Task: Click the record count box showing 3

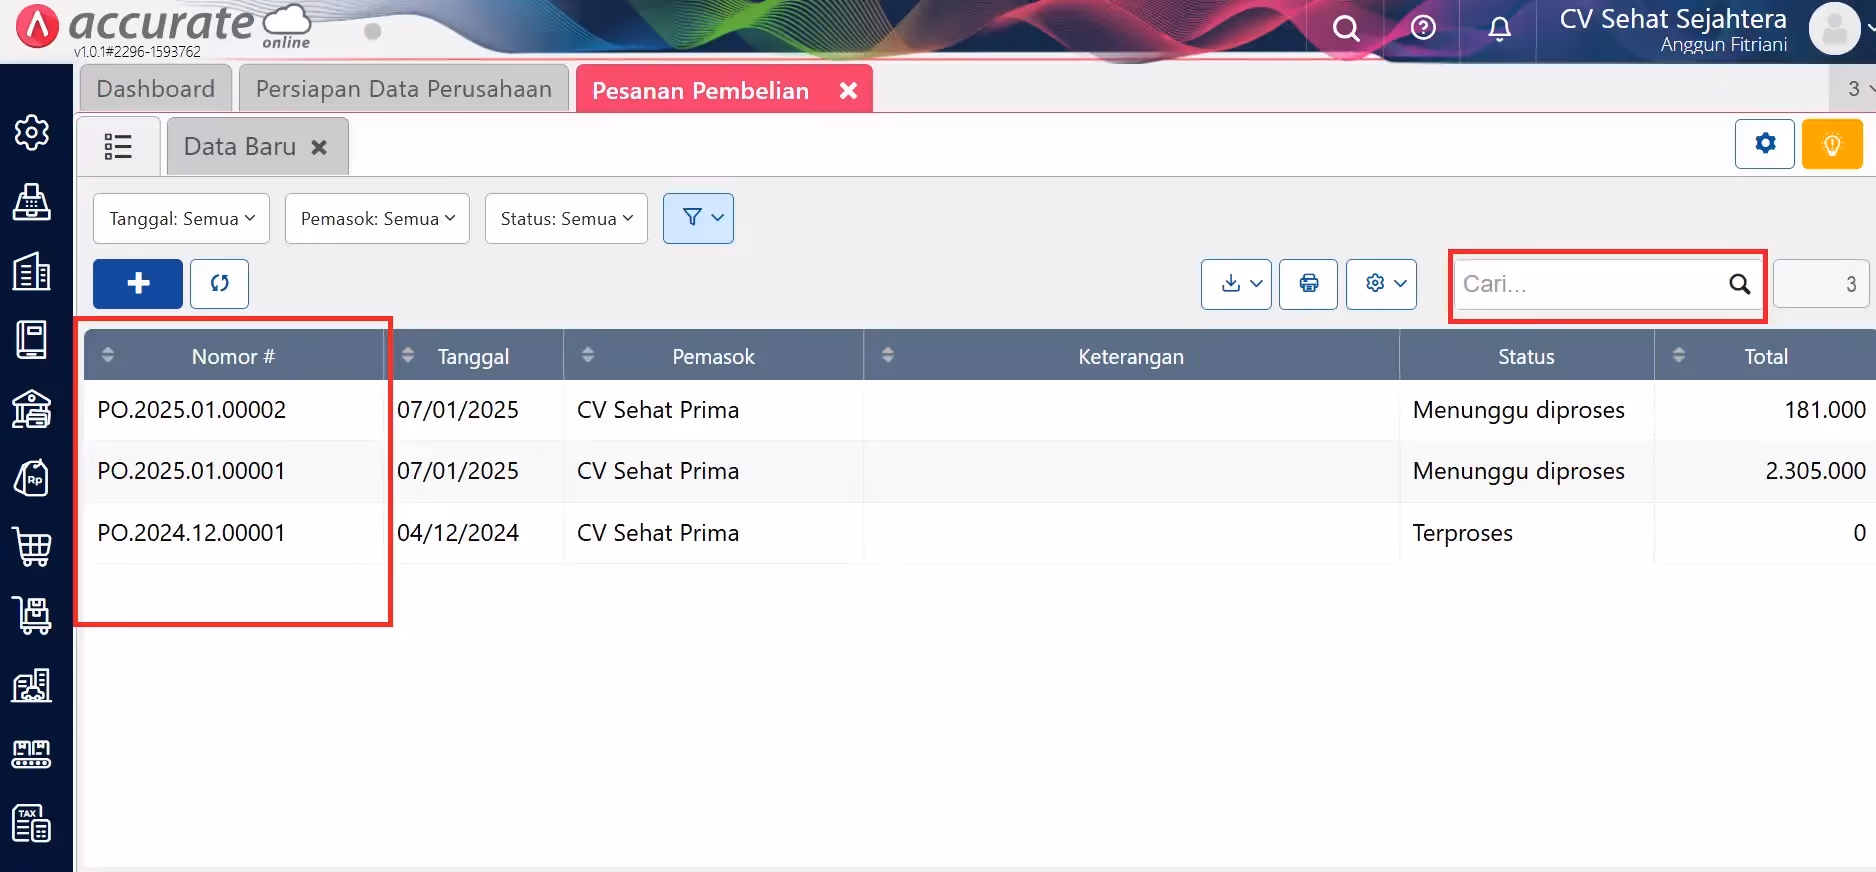Action: [1820, 284]
